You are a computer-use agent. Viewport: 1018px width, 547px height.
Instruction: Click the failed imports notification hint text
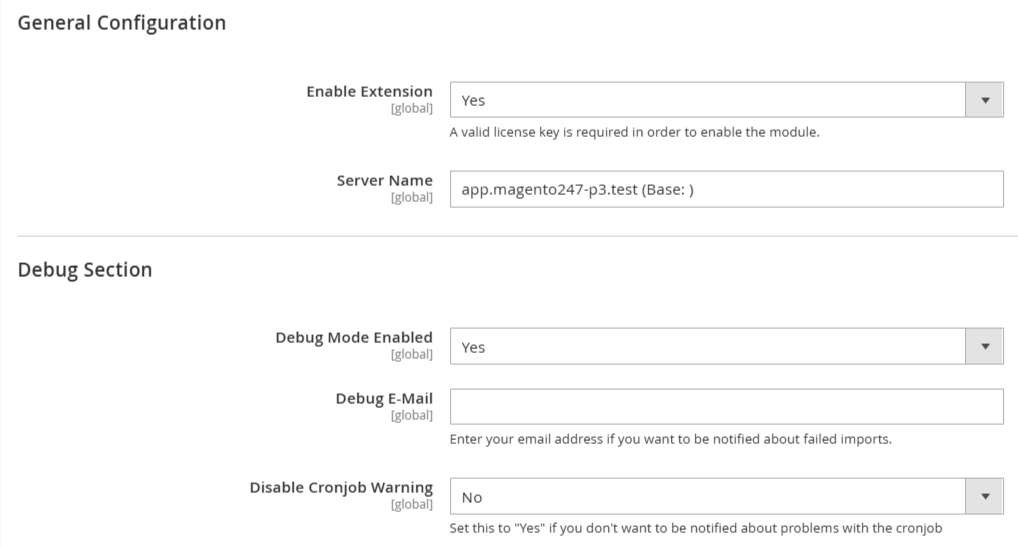671,439
